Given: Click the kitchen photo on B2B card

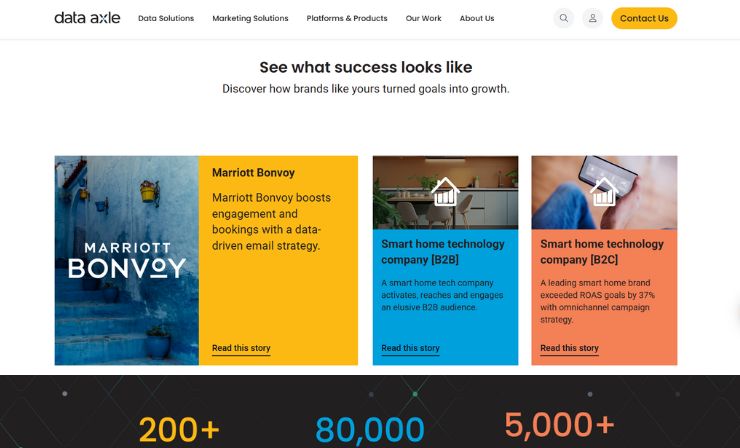Looking at the screenshot, I should [445, 193].
